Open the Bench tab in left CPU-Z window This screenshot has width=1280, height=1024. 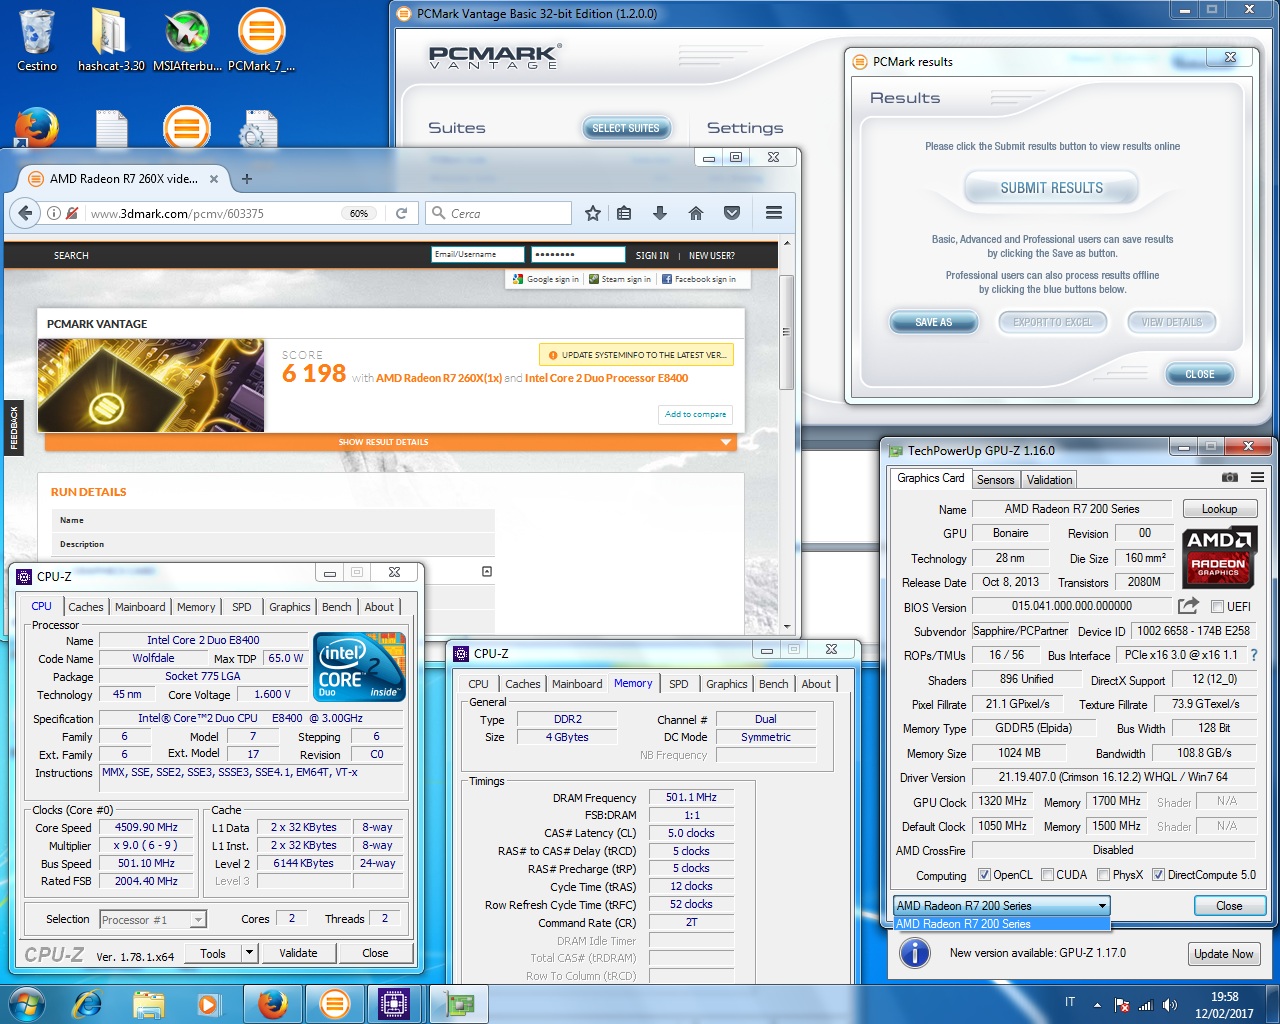[x=337, y=607]
